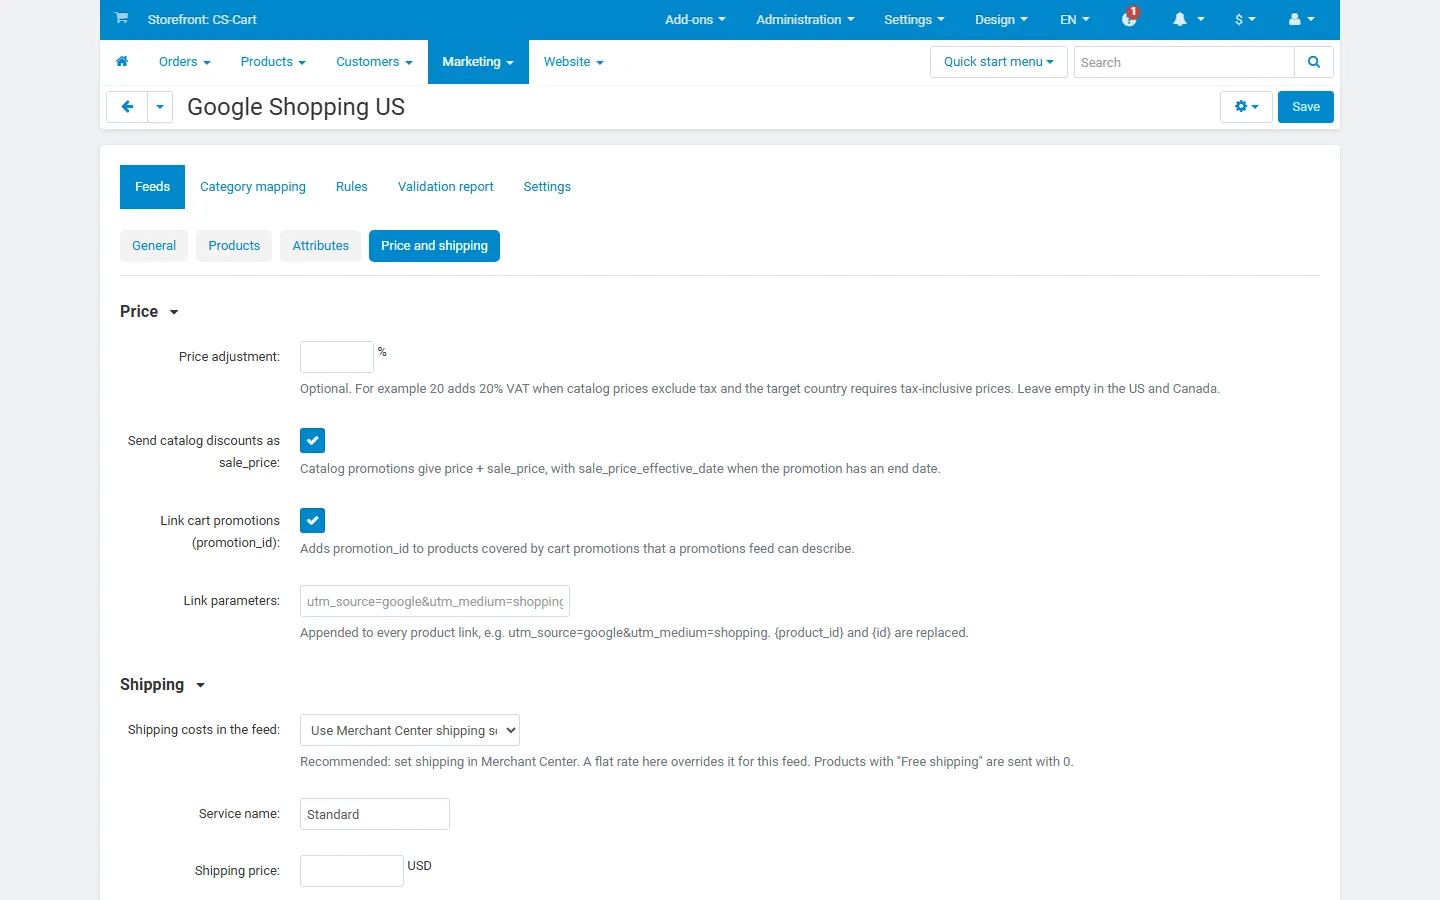Click the search magnifier button
This screenshot has height=900, width=1440.
click(x=1314, y=62)
